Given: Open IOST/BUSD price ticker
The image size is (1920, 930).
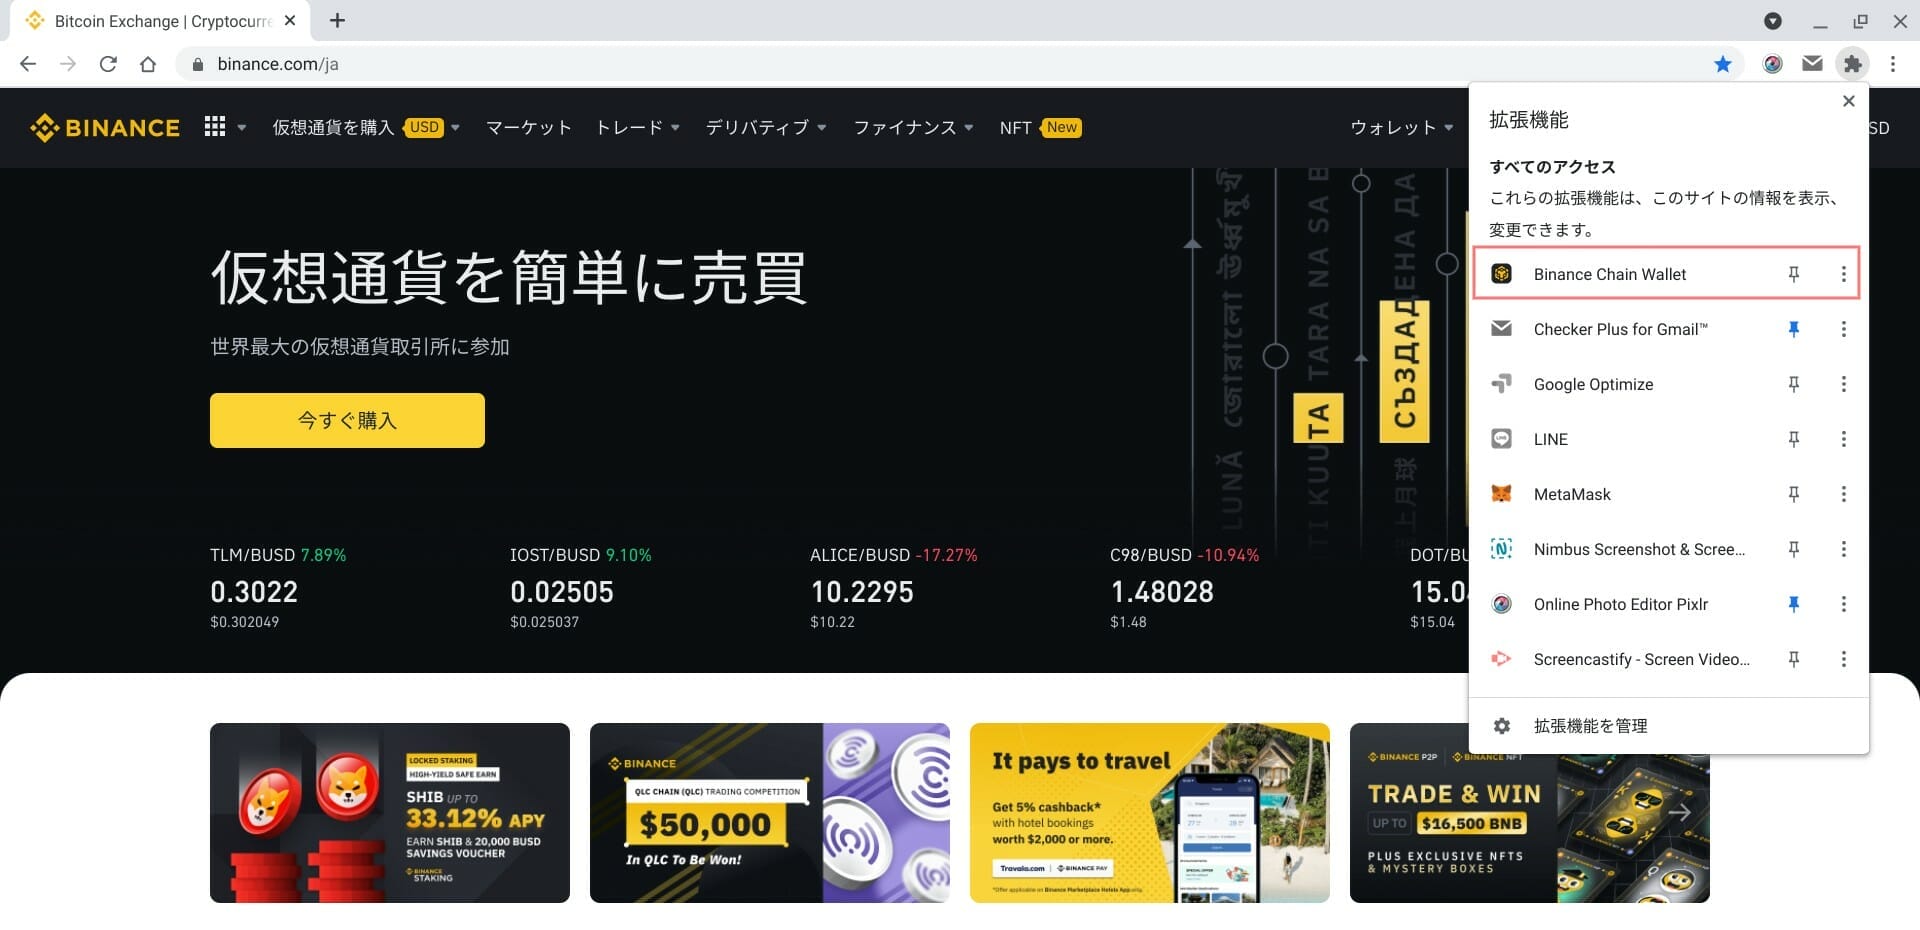Looking at the screenshot, I should [x=580, y=588].
